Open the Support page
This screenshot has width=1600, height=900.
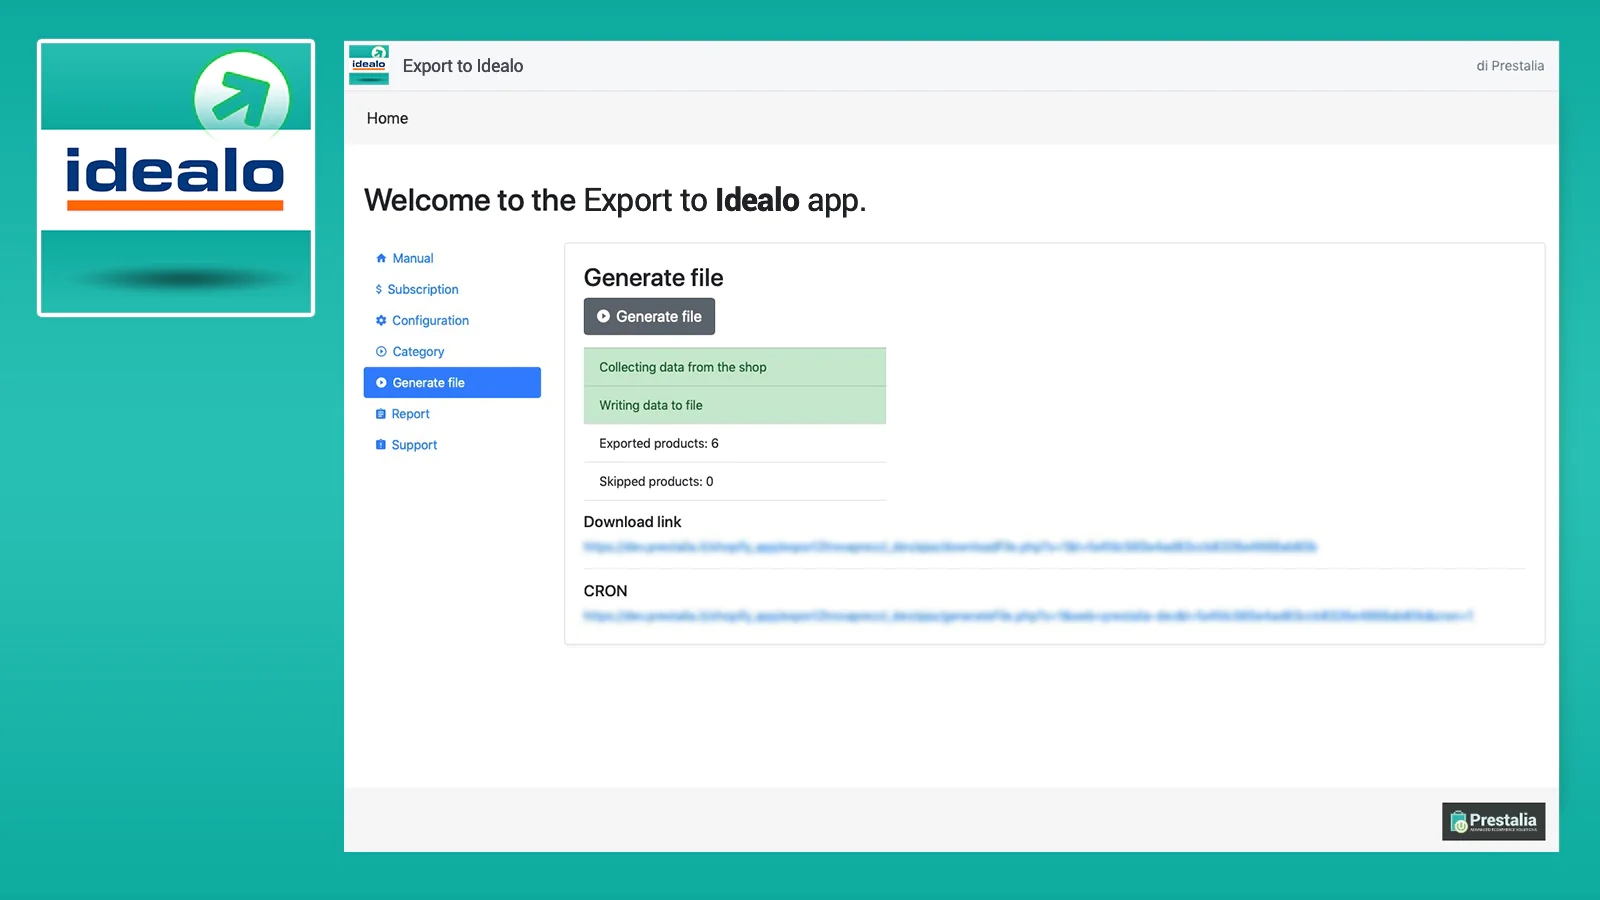[414, 444]
